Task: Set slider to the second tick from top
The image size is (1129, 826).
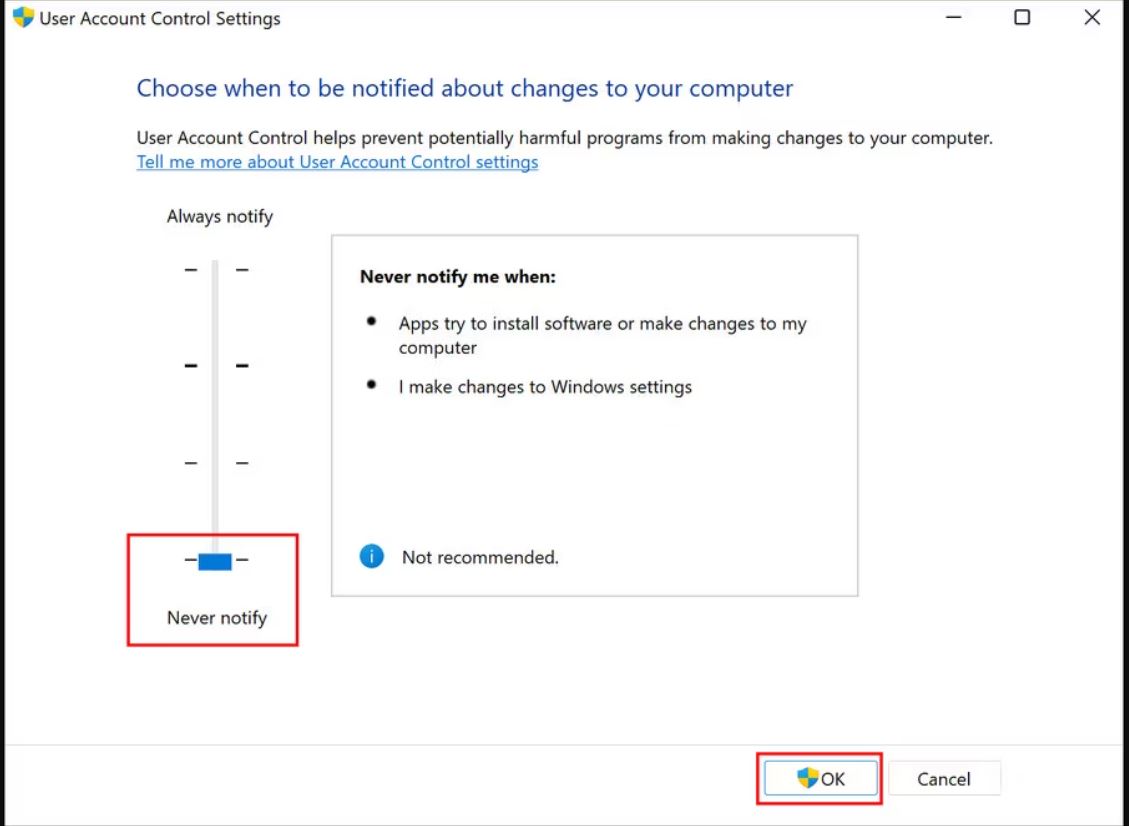Action: (x=215, y=366)
